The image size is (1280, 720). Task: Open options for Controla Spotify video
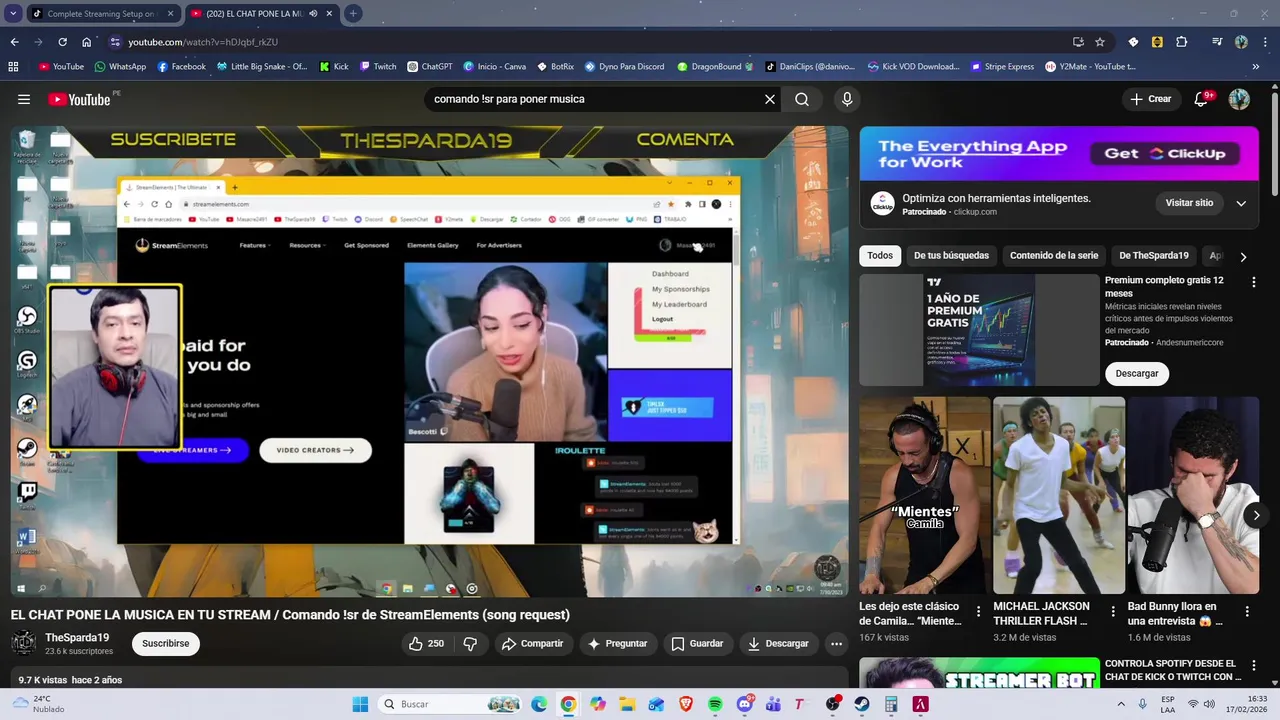(x=1253, y=665)
